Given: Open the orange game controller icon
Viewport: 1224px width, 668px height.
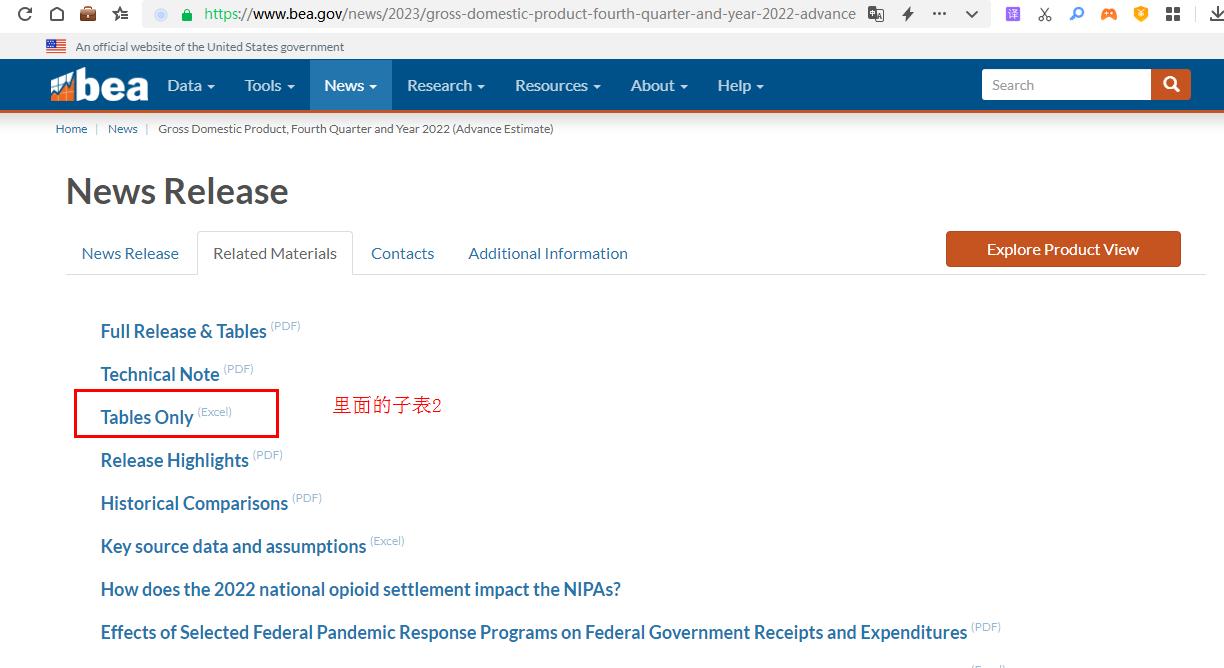Looking at the screenshot, I should click(1108, 14).
